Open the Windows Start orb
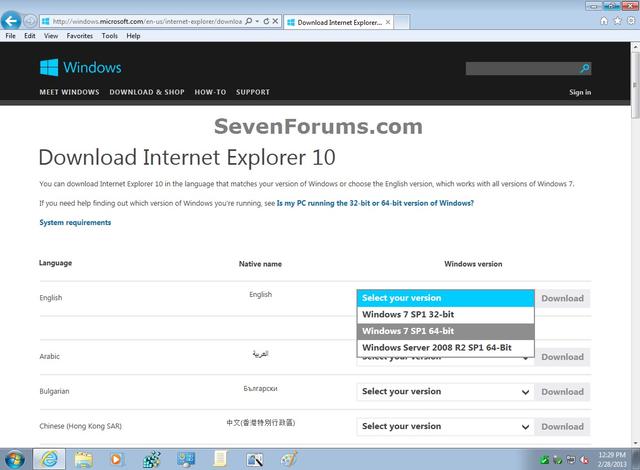The height and width of the screenshot is (470, 640). click(15, 460)
